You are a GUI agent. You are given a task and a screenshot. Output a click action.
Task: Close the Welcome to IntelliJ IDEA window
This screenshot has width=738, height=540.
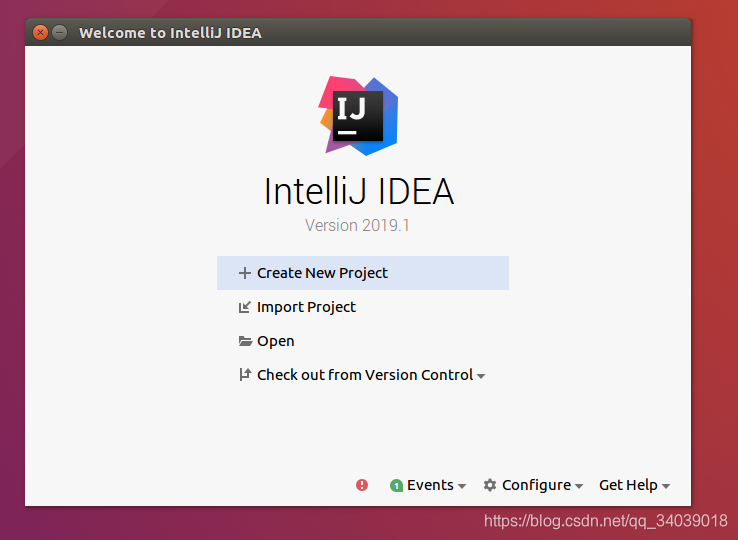point(40,32)
